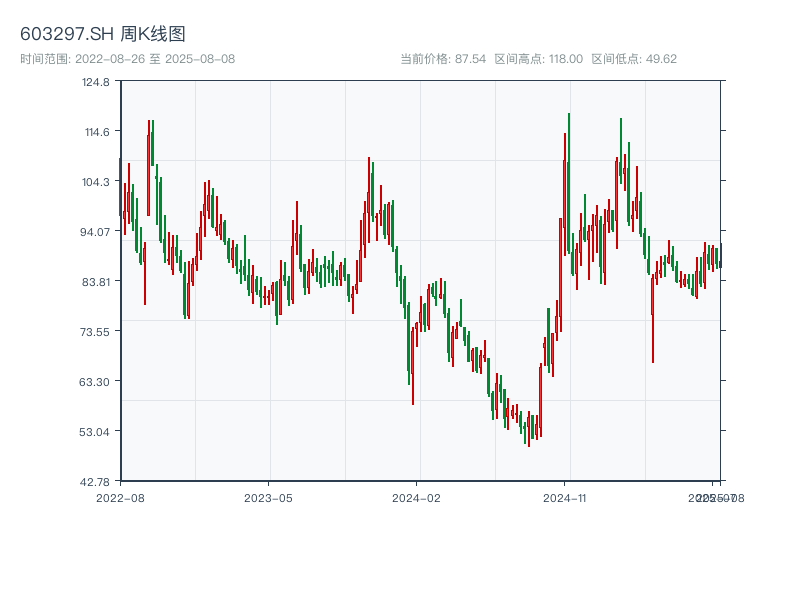Click the tallest green candlestick peak near 2024-11
The image size is (800, 600).
click(569, 184)
